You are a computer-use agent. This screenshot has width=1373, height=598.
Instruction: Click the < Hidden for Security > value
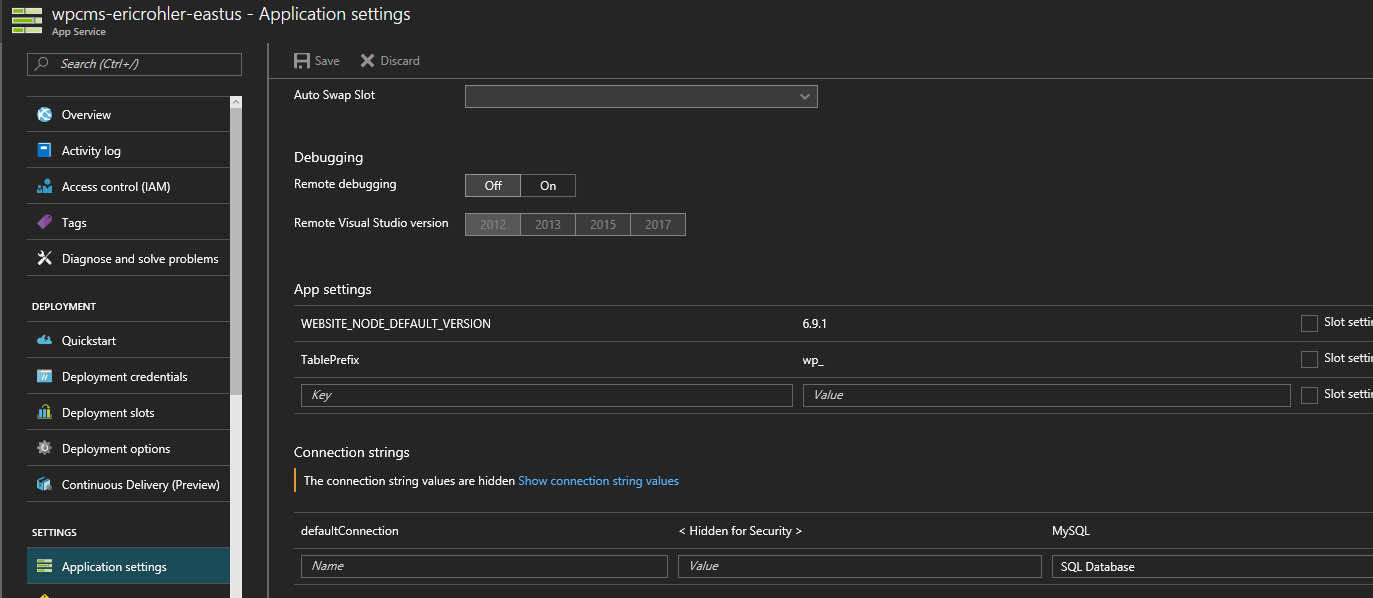click(x=740, y=531)
